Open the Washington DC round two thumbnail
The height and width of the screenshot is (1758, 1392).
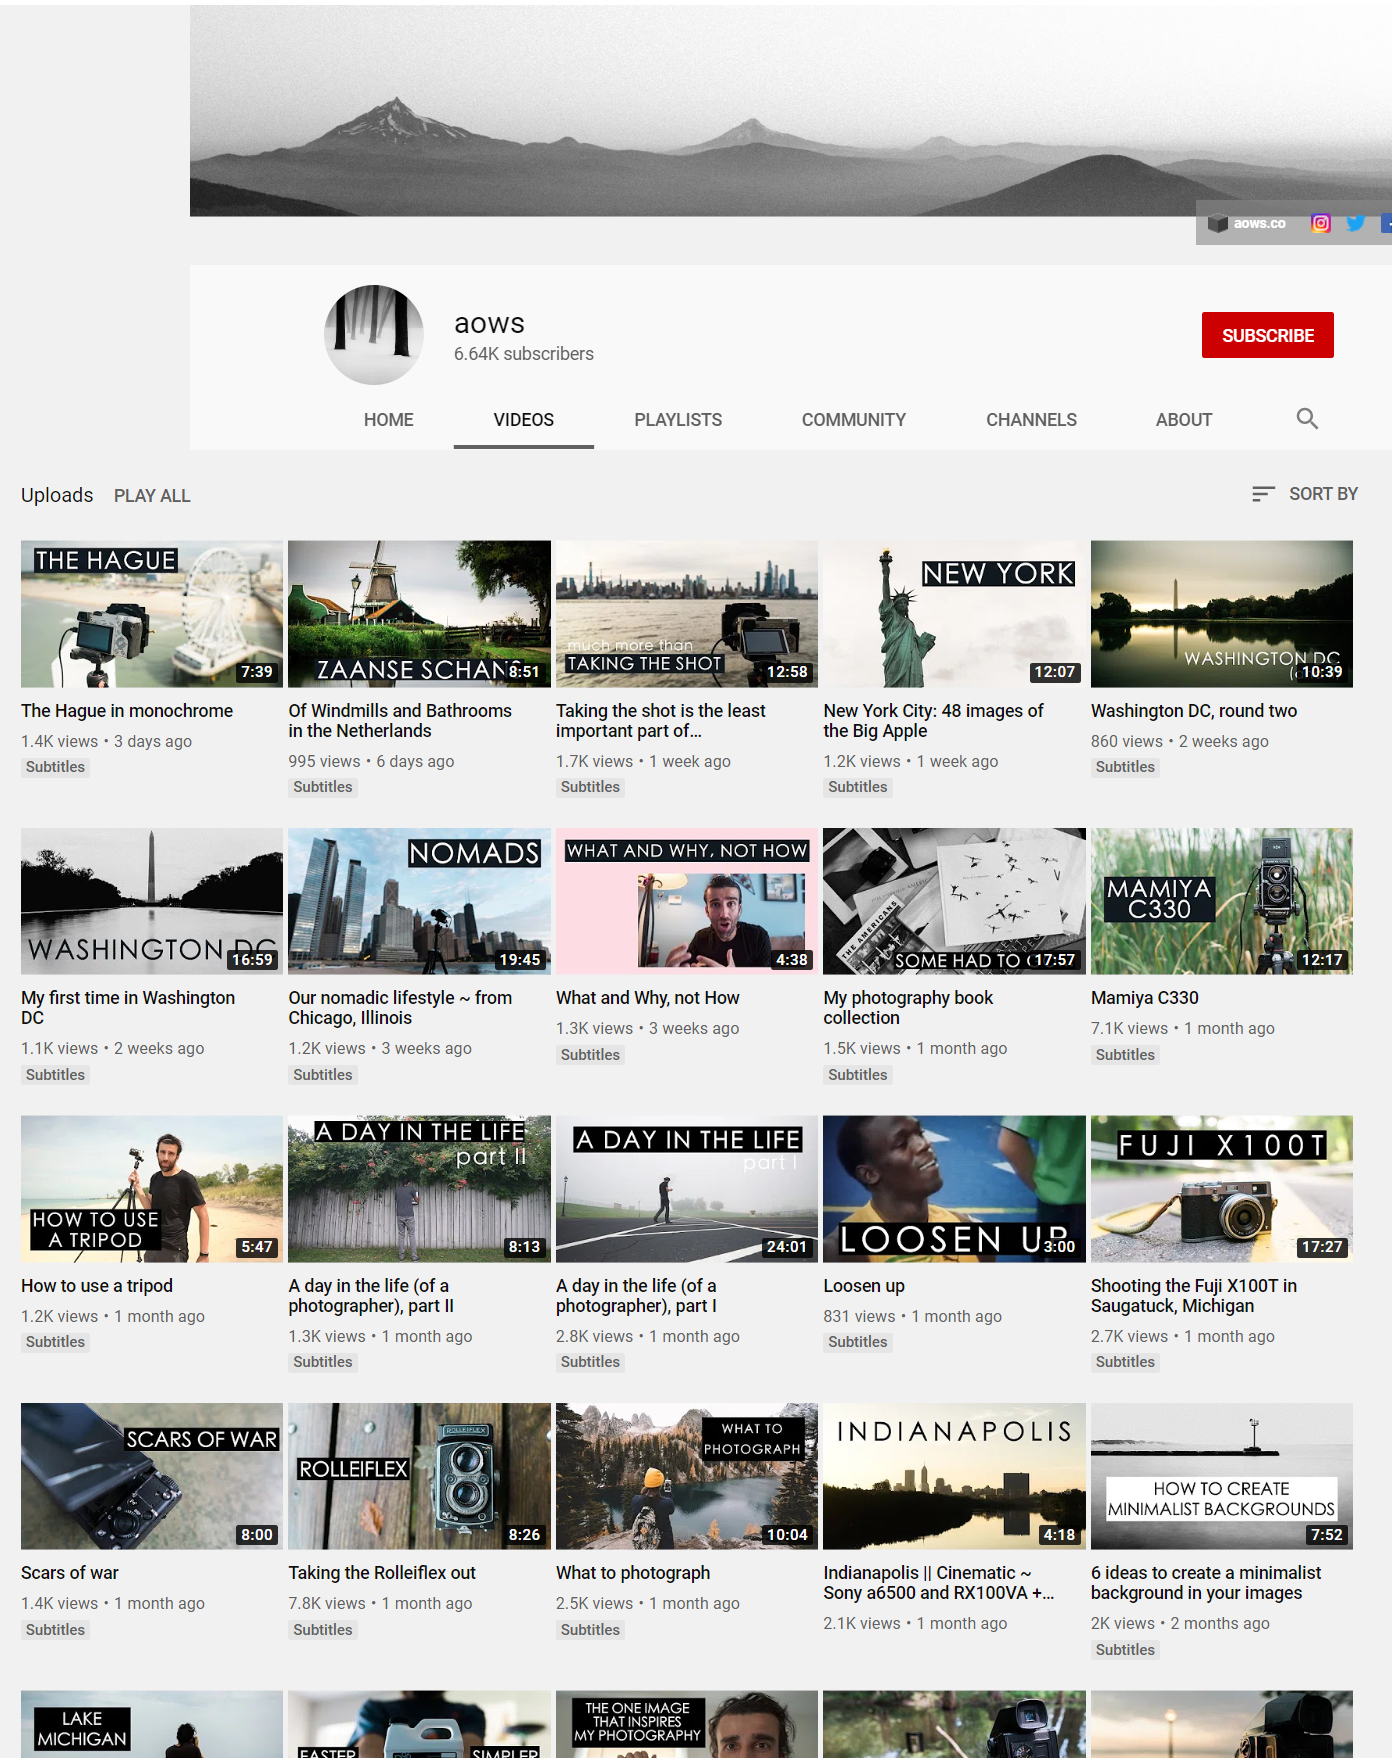tap(1222, 614)
